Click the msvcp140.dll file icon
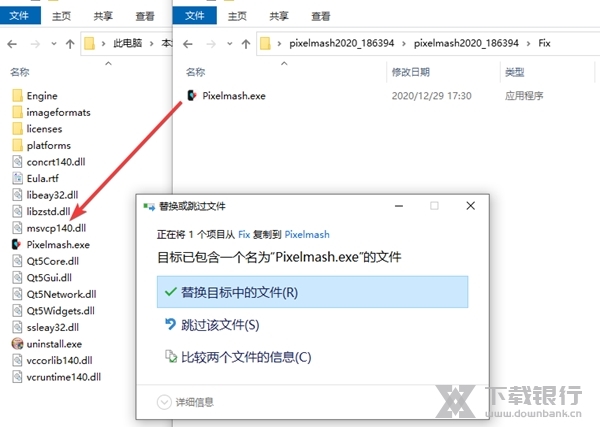600x427 pixels. [x=17, y=228]
